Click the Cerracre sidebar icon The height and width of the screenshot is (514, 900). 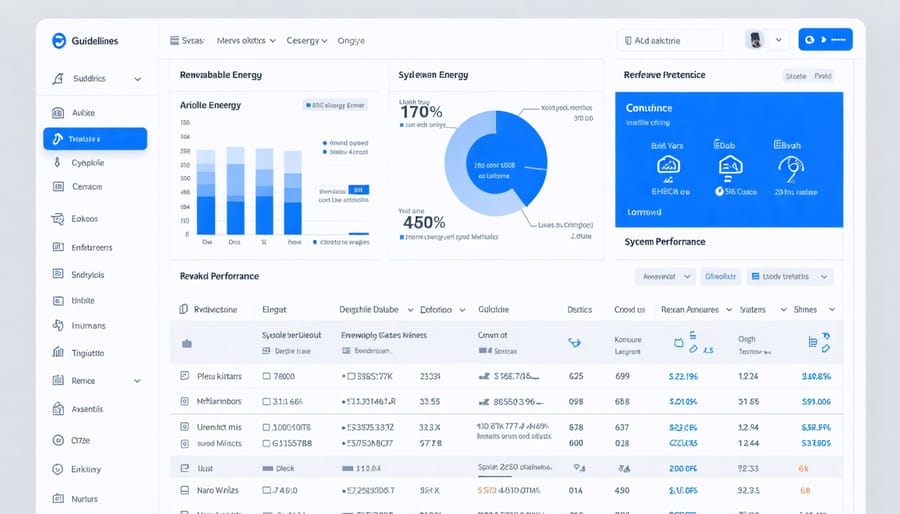pos(57,187)
